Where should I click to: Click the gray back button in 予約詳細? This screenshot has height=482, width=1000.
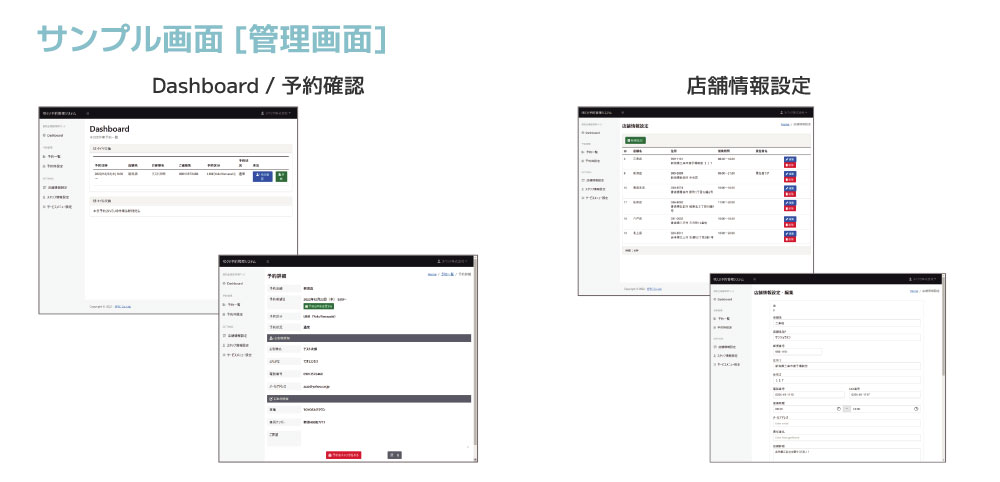coord(394,454)
